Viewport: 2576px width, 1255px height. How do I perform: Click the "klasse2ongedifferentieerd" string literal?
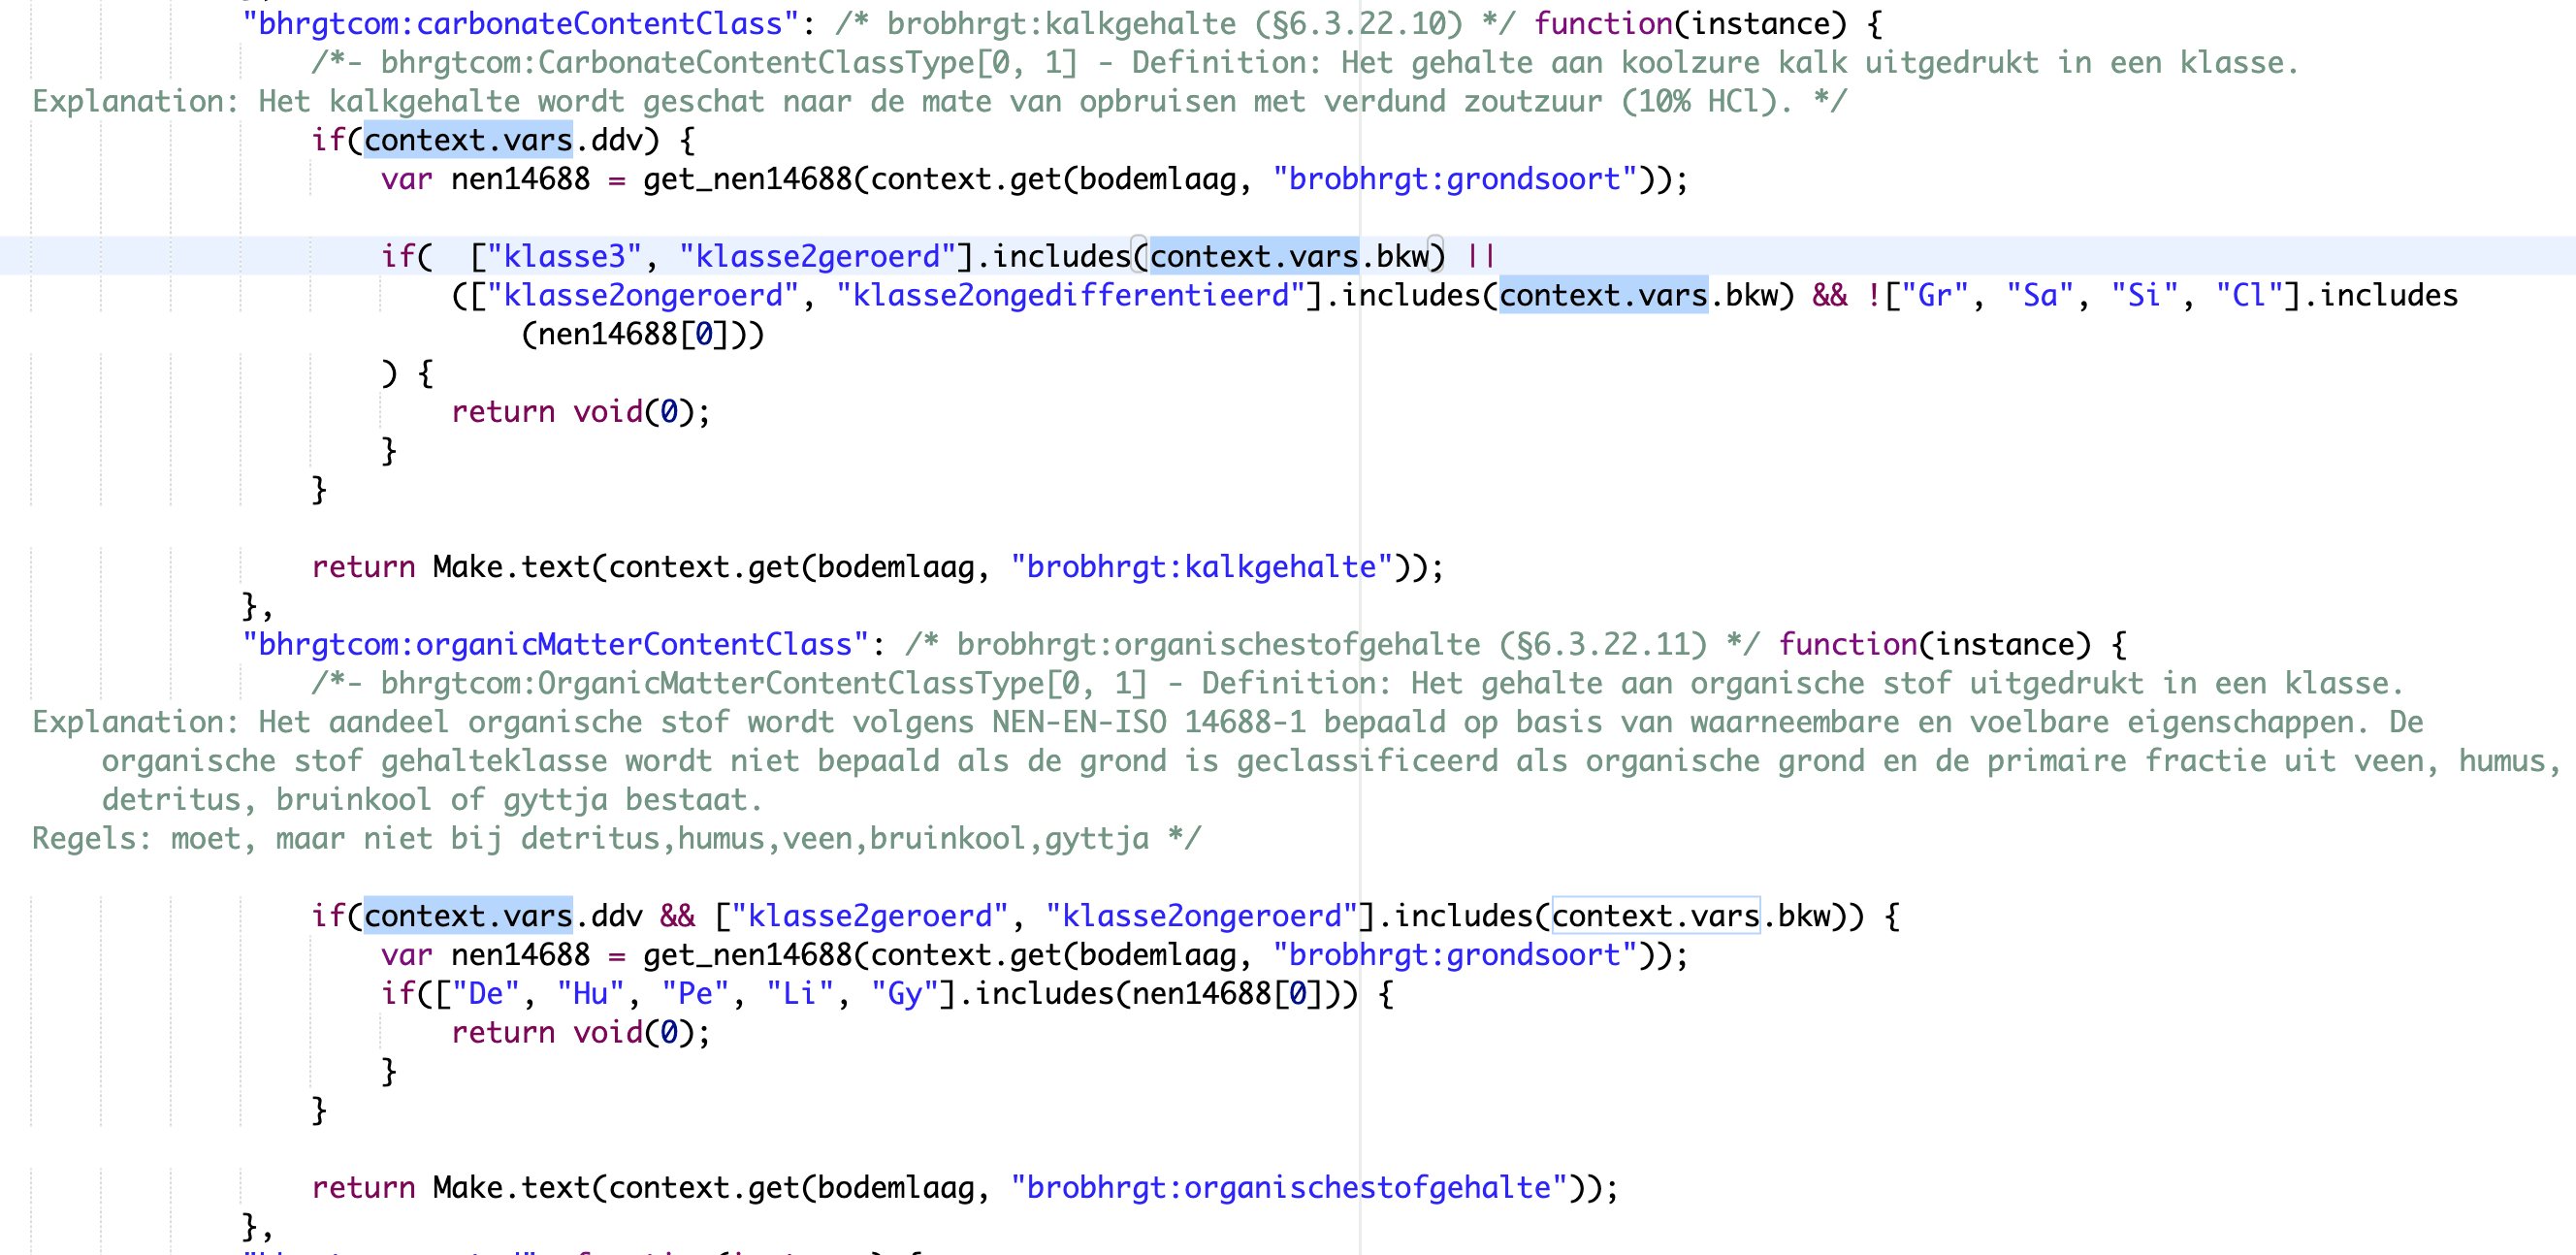(x=1071, y=296)
